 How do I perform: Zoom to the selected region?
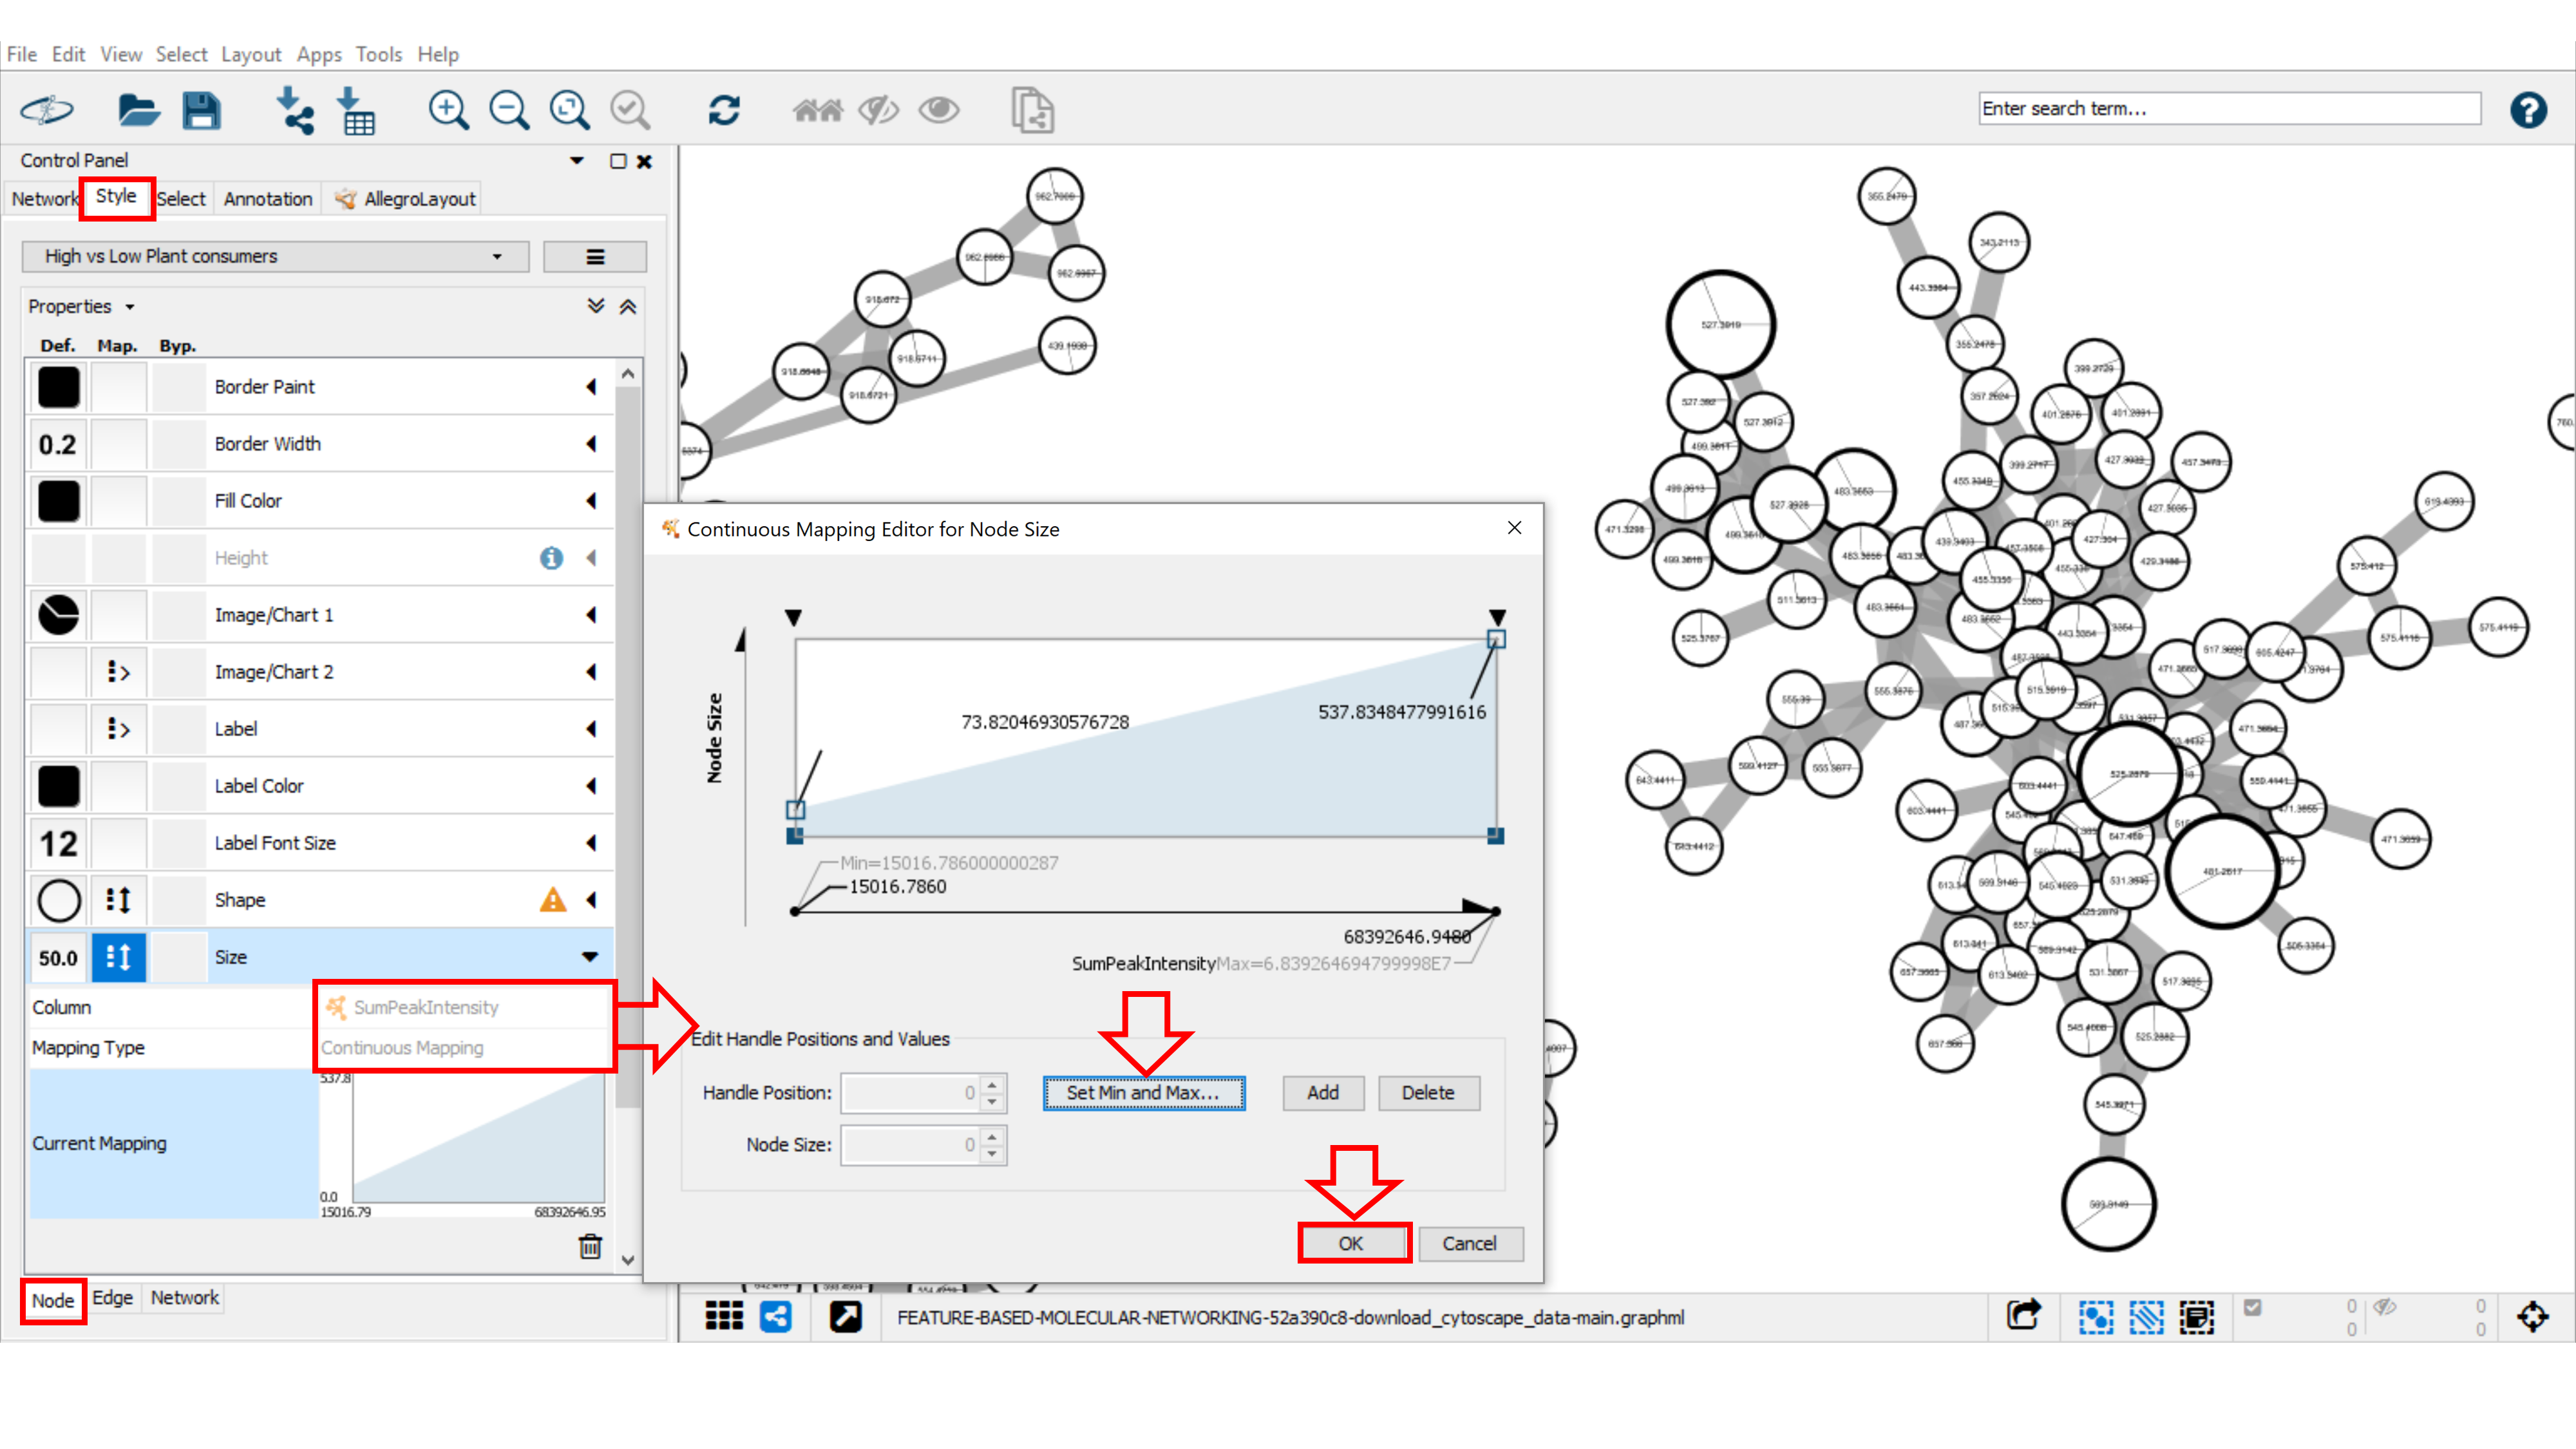630,110
